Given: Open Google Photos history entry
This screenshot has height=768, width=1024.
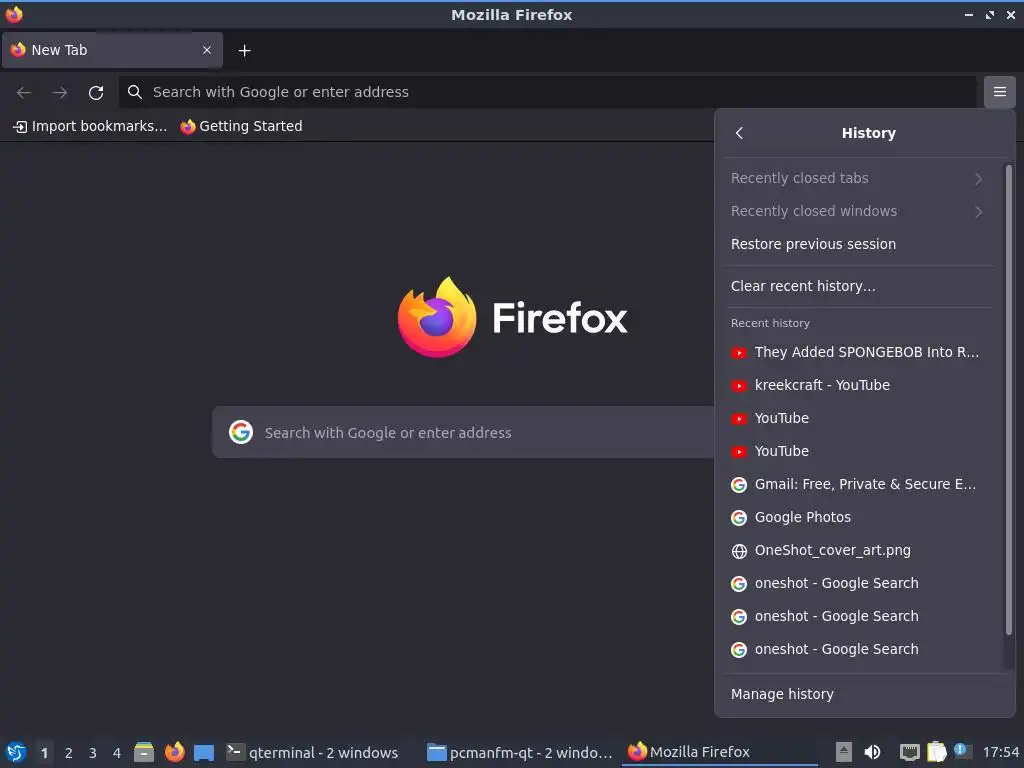Looking at the screenshot, I should [857, 517].
